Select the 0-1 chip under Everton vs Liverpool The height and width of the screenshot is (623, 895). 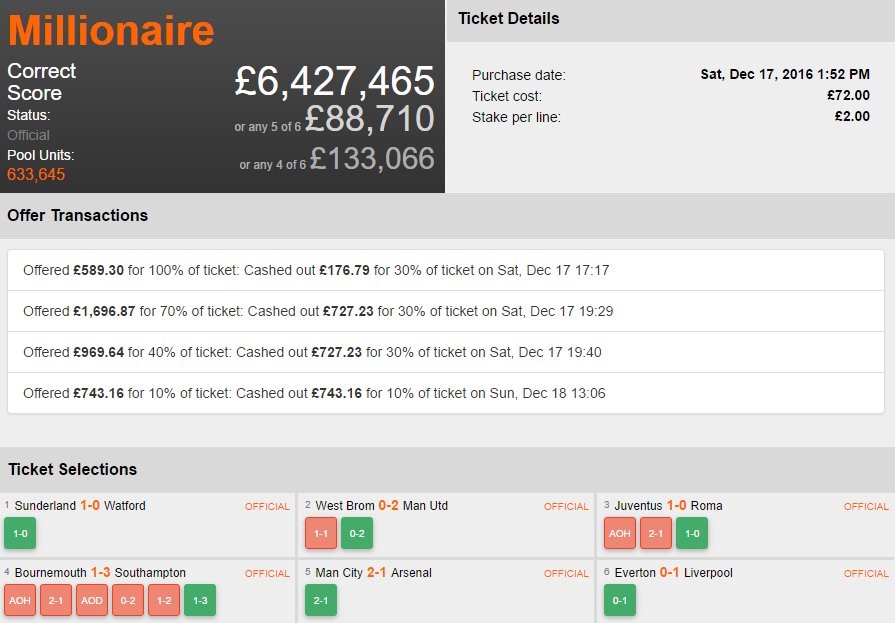(620, 600)
